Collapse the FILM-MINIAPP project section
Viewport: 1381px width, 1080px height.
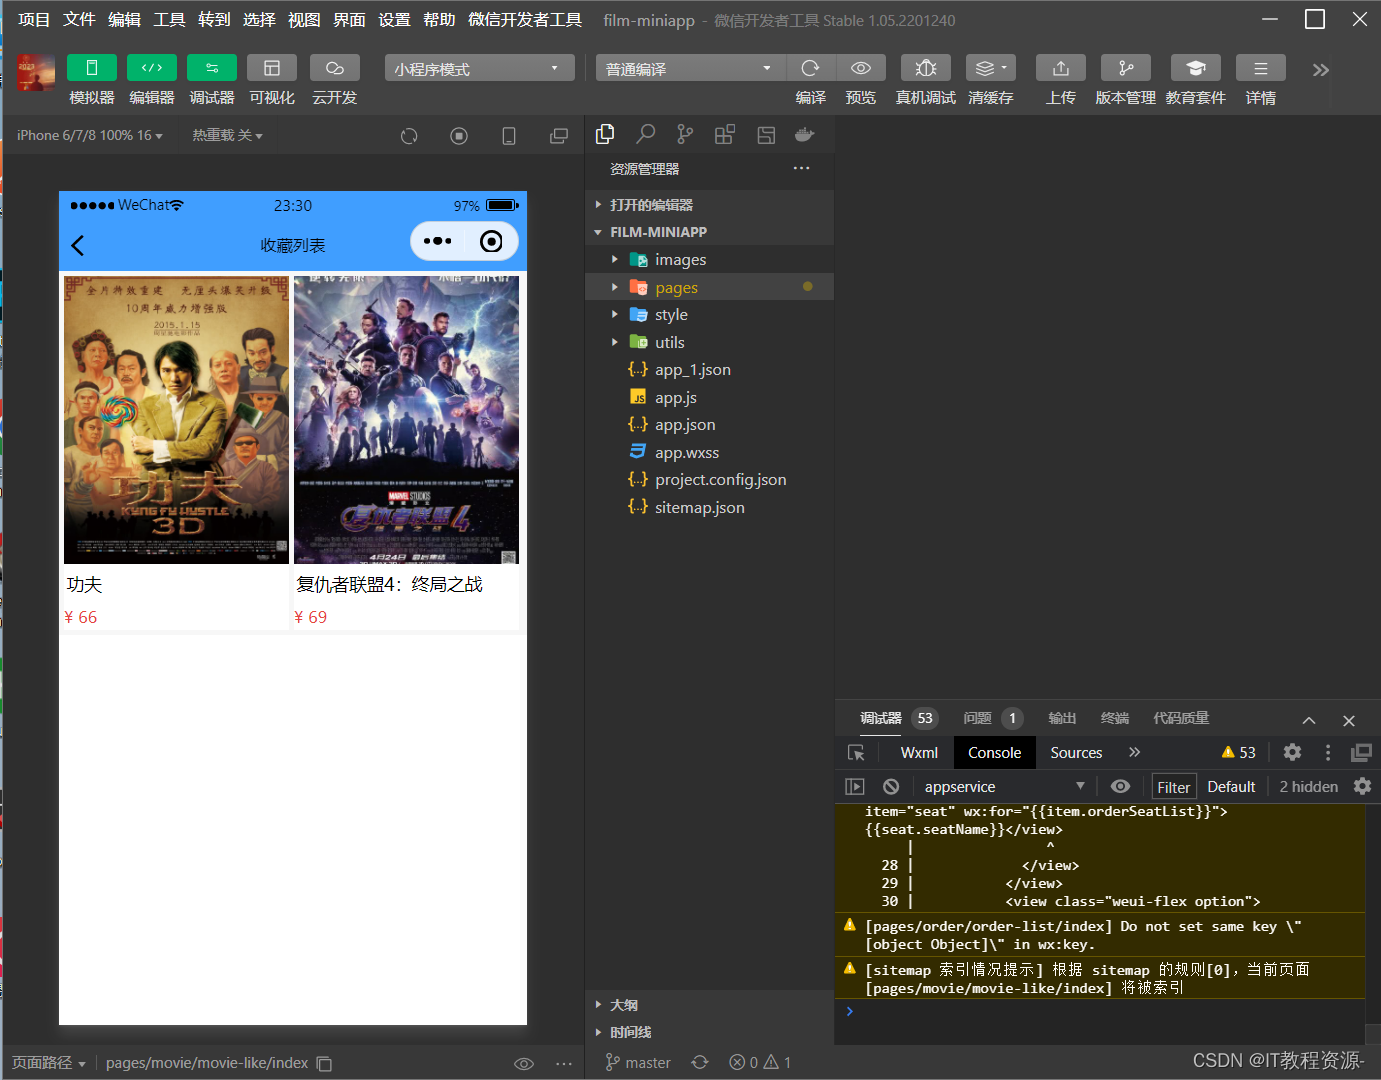710,231
